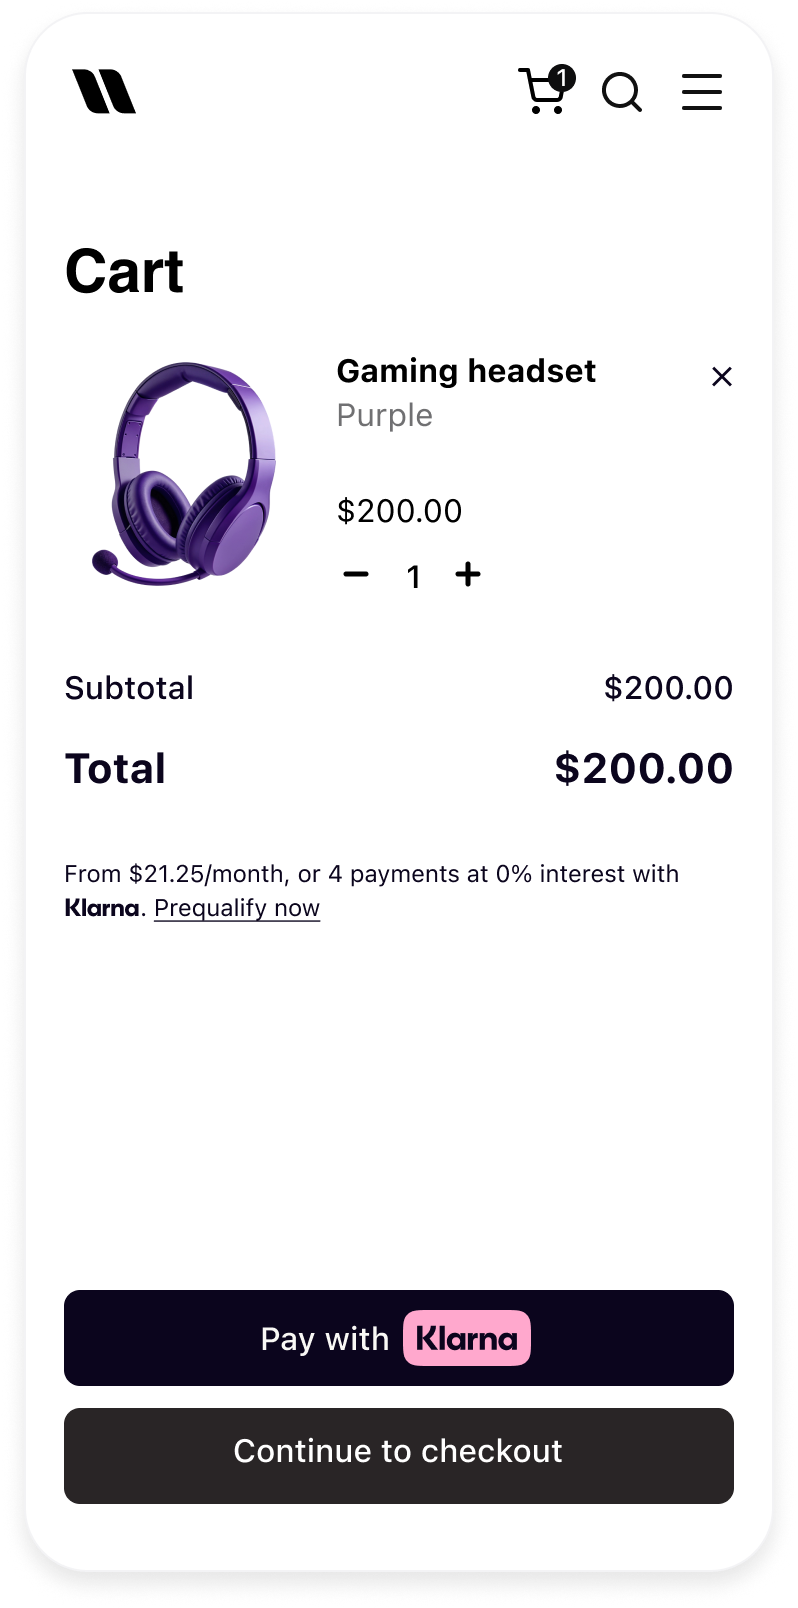Screen dimensions: 798x1608
Task: Open the Gaming headset product title
Action: click(466, 371)
